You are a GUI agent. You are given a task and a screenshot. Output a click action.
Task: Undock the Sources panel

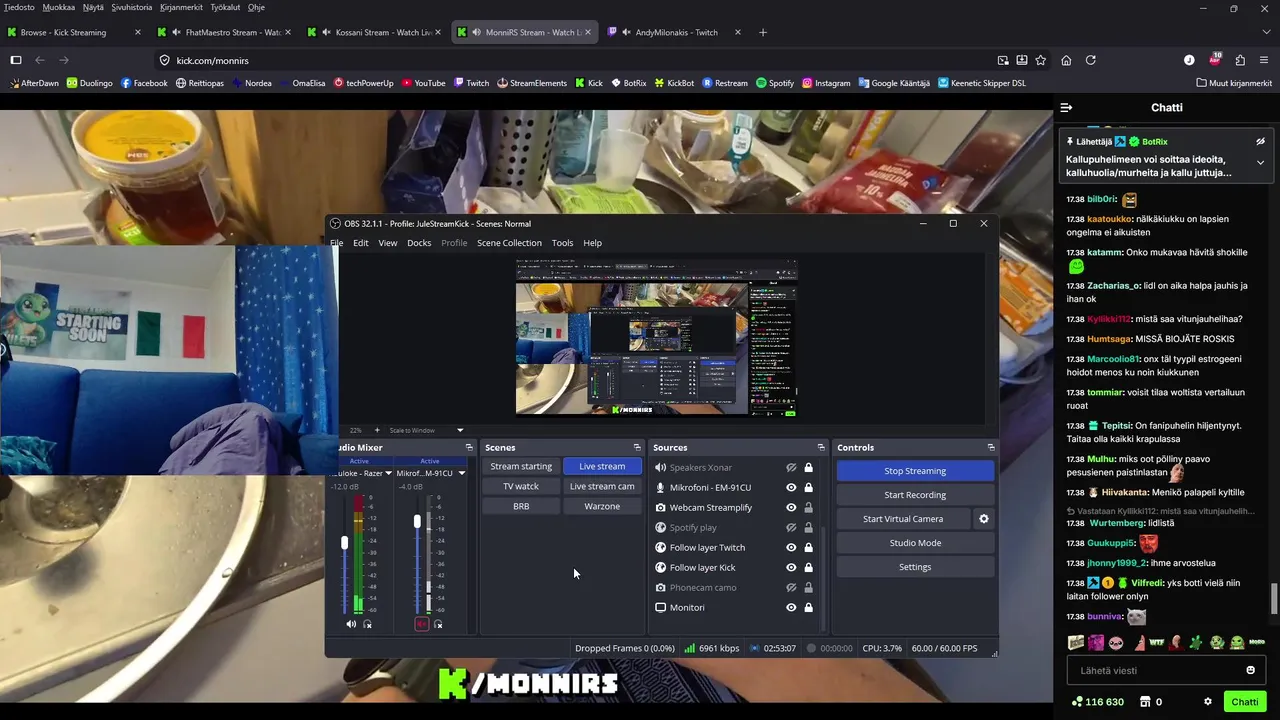(821, 448)
